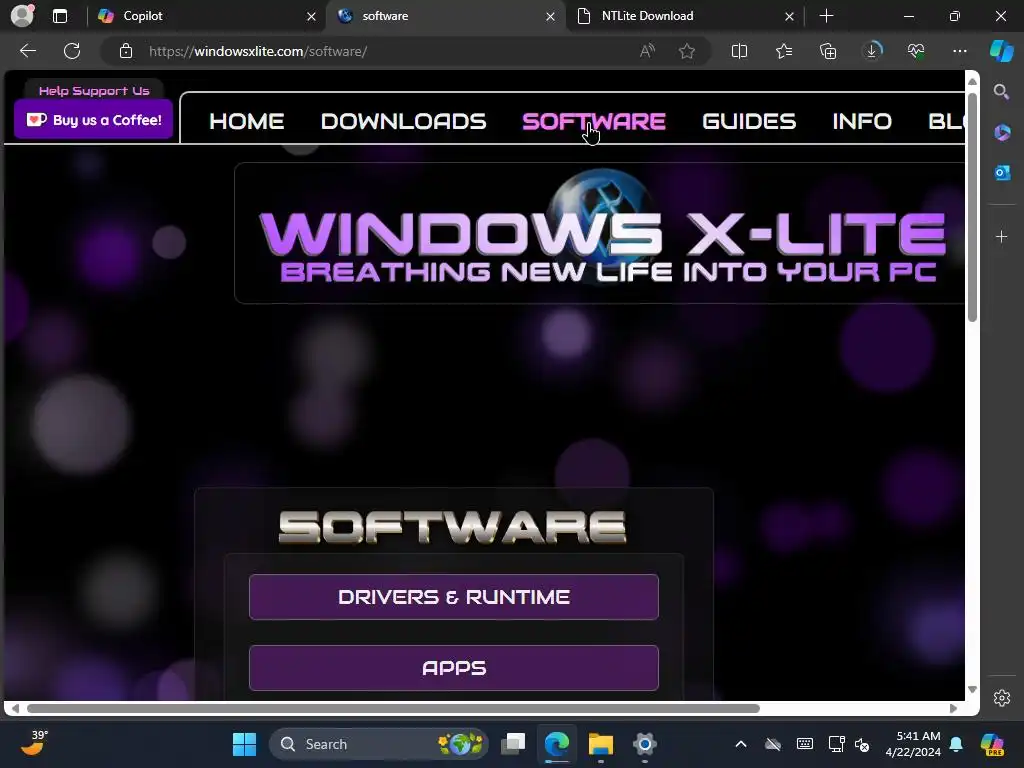Add a sidebar app with plus
Viewport: 1024px width, 768px height.
point(1001,236)
